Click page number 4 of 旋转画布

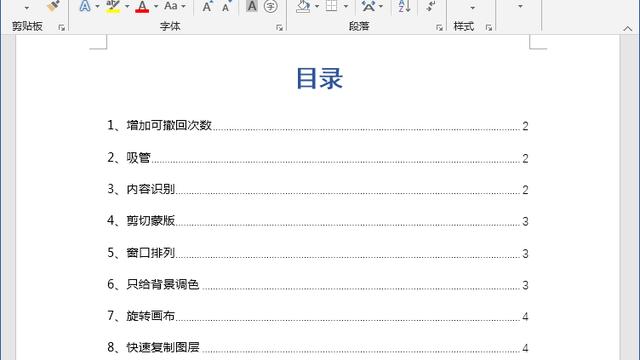coord(525,317)
